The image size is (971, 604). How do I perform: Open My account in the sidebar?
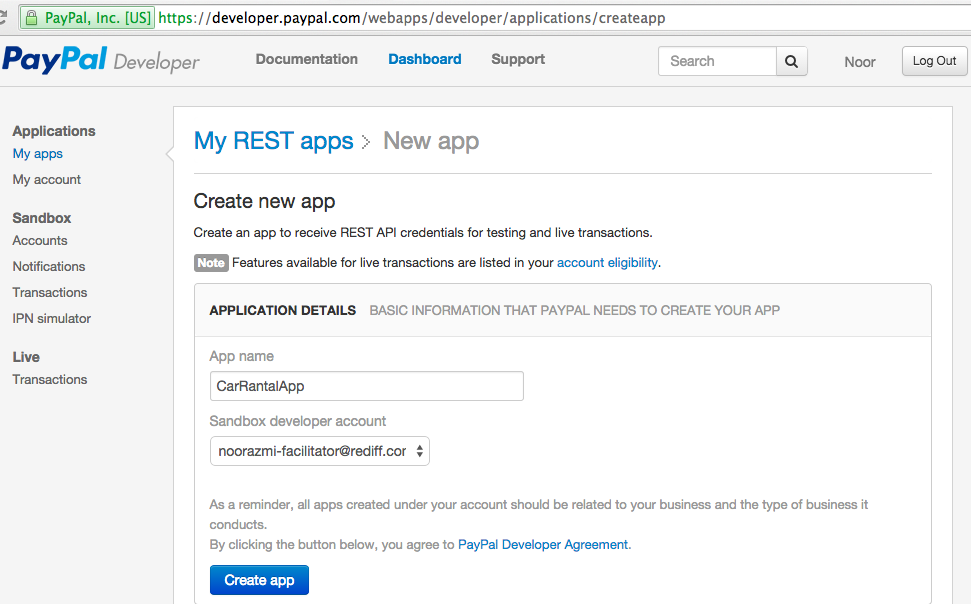click(46, 180)
